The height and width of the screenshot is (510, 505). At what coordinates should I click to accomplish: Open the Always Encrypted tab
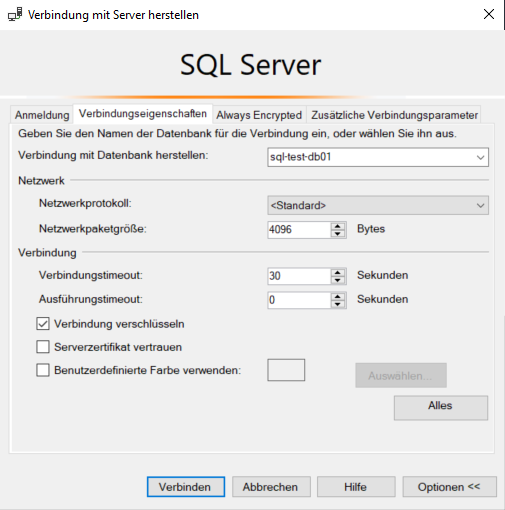coord(259,115)
